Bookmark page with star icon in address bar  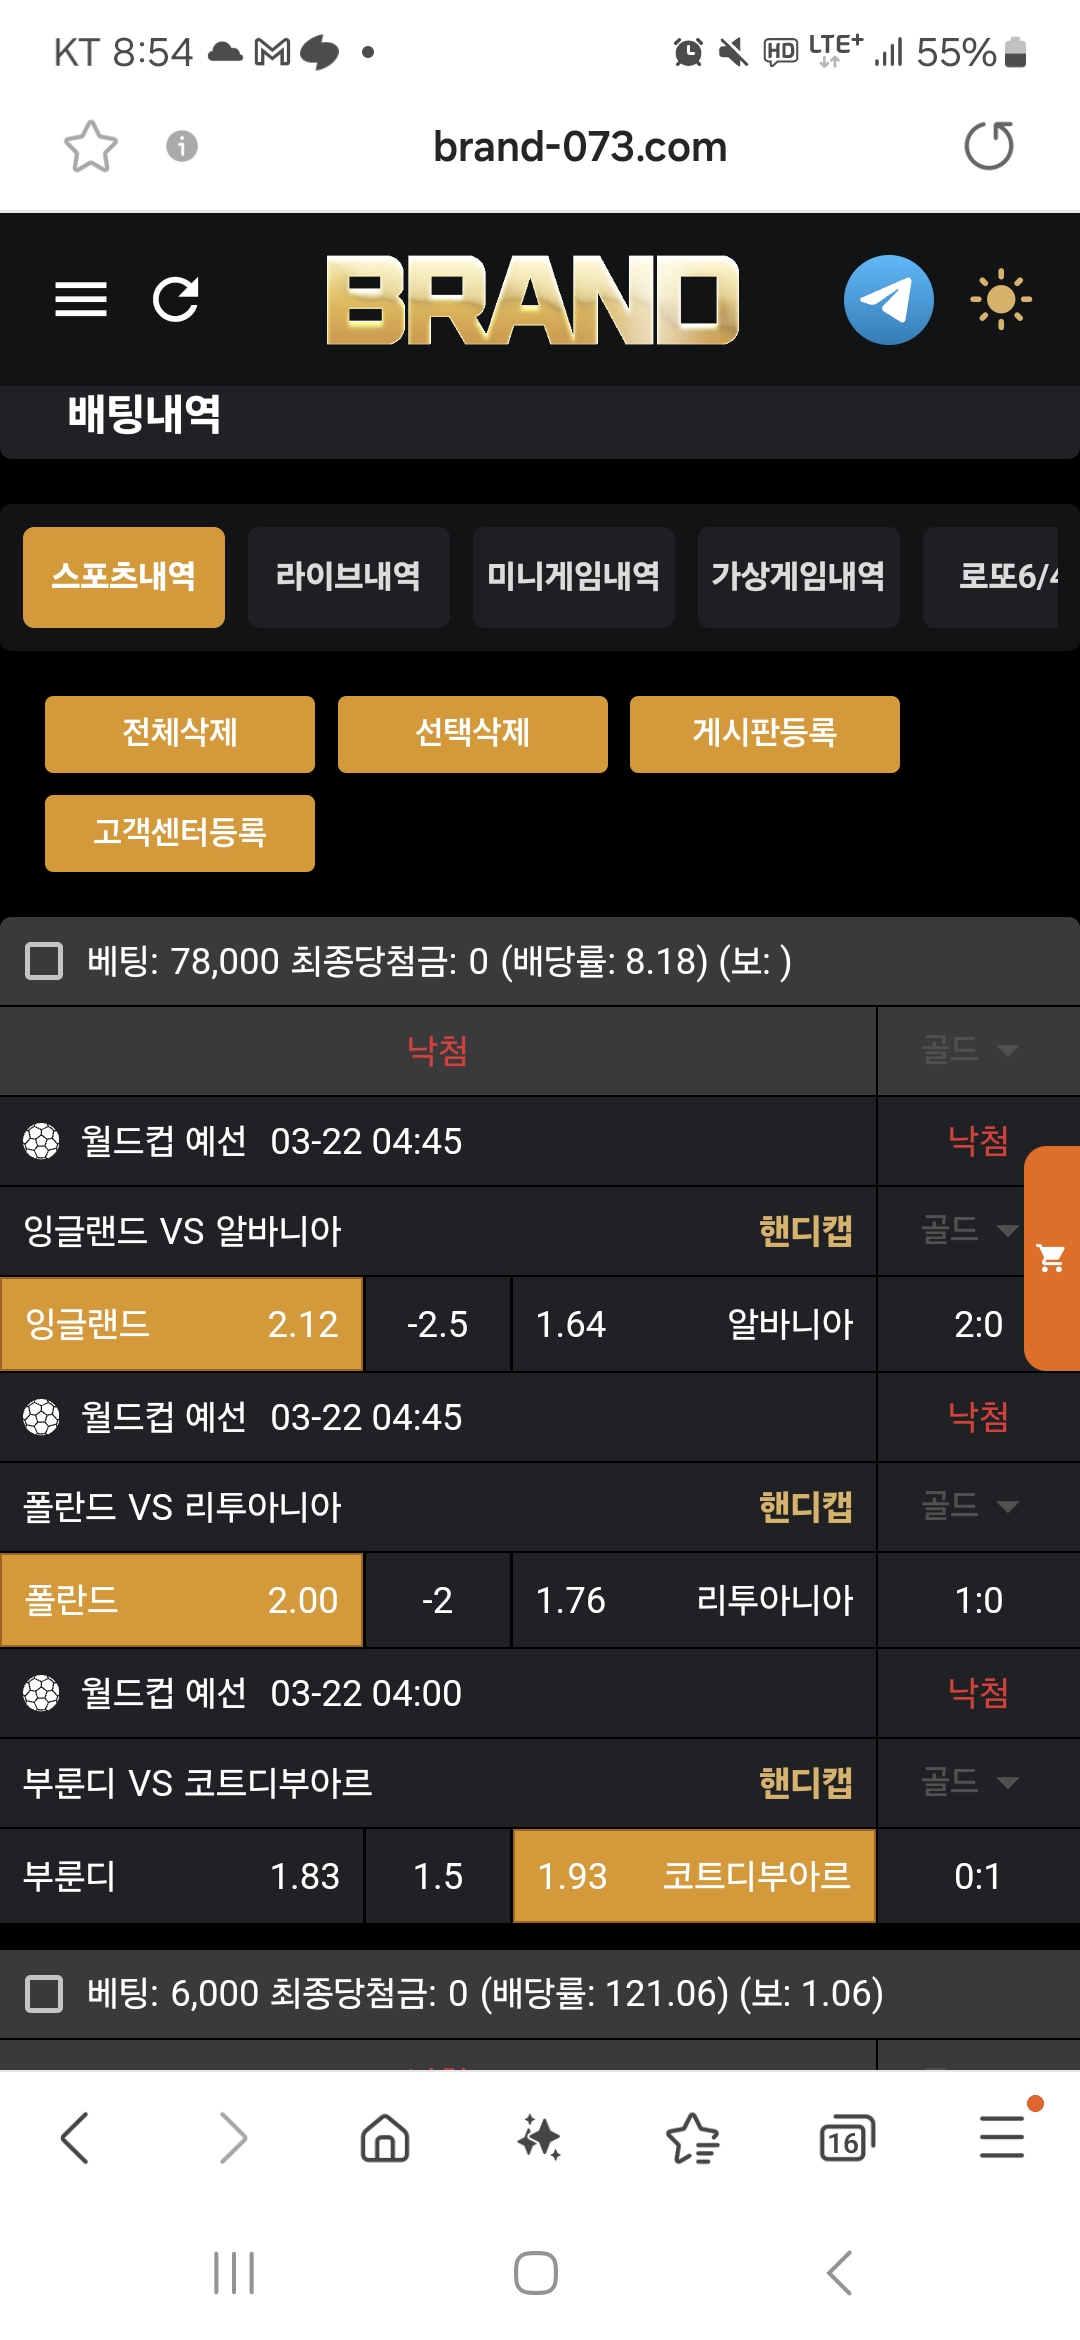[x=91, y=147]
